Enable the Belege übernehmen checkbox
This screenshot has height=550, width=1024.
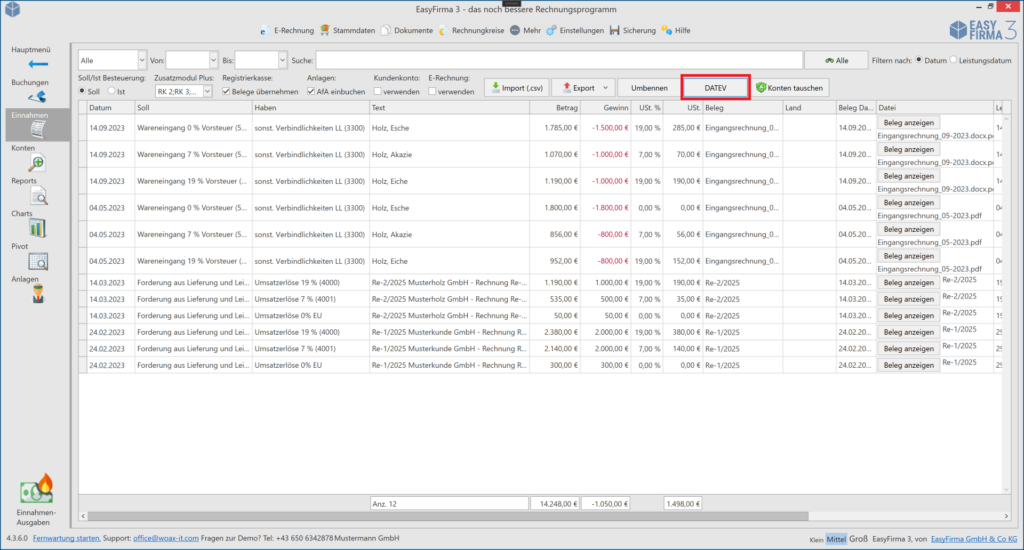[x=226, y=91]
